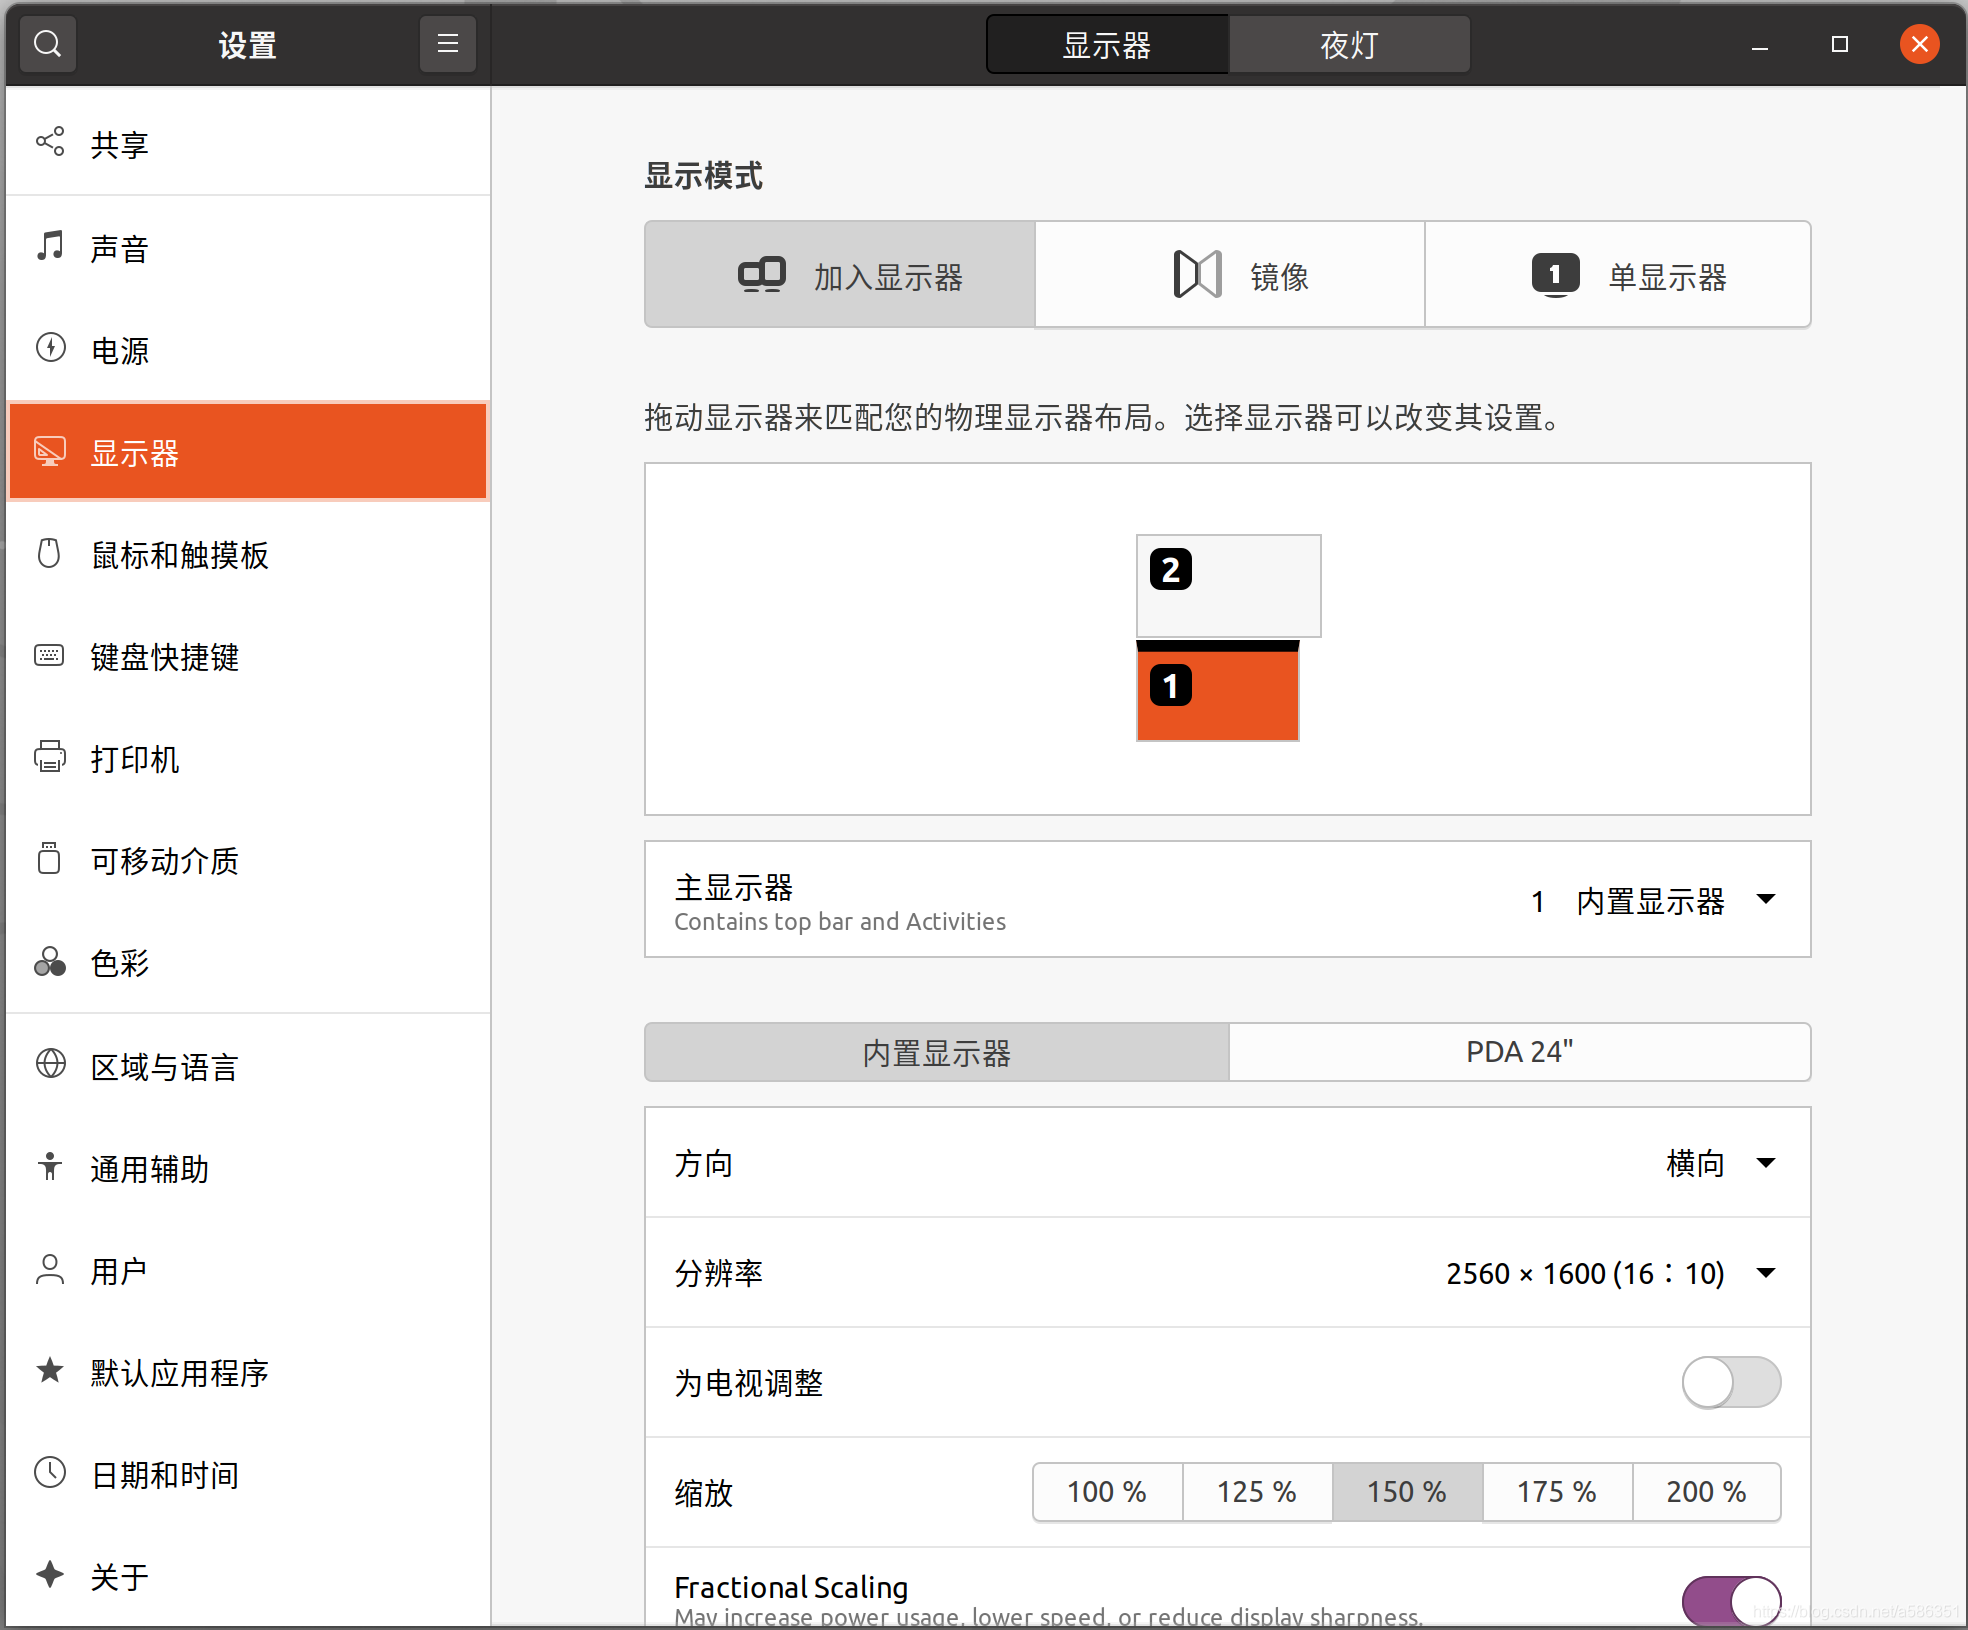
Task: Open the 分辨率 resolution dropdown
Action: [1611, 1273]
